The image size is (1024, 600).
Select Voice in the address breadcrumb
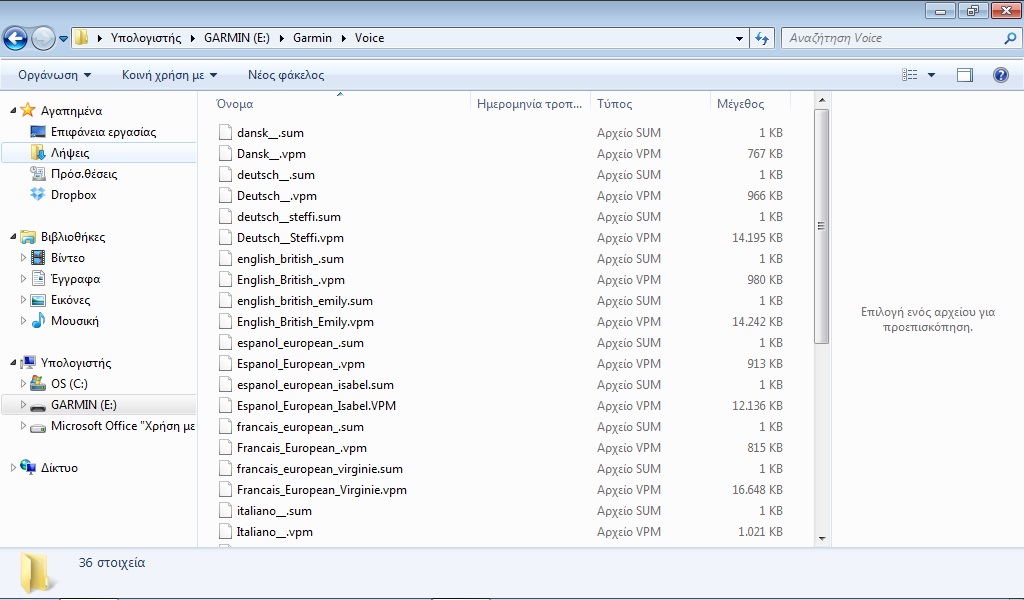pyautogui.click(x=370, y=38)
